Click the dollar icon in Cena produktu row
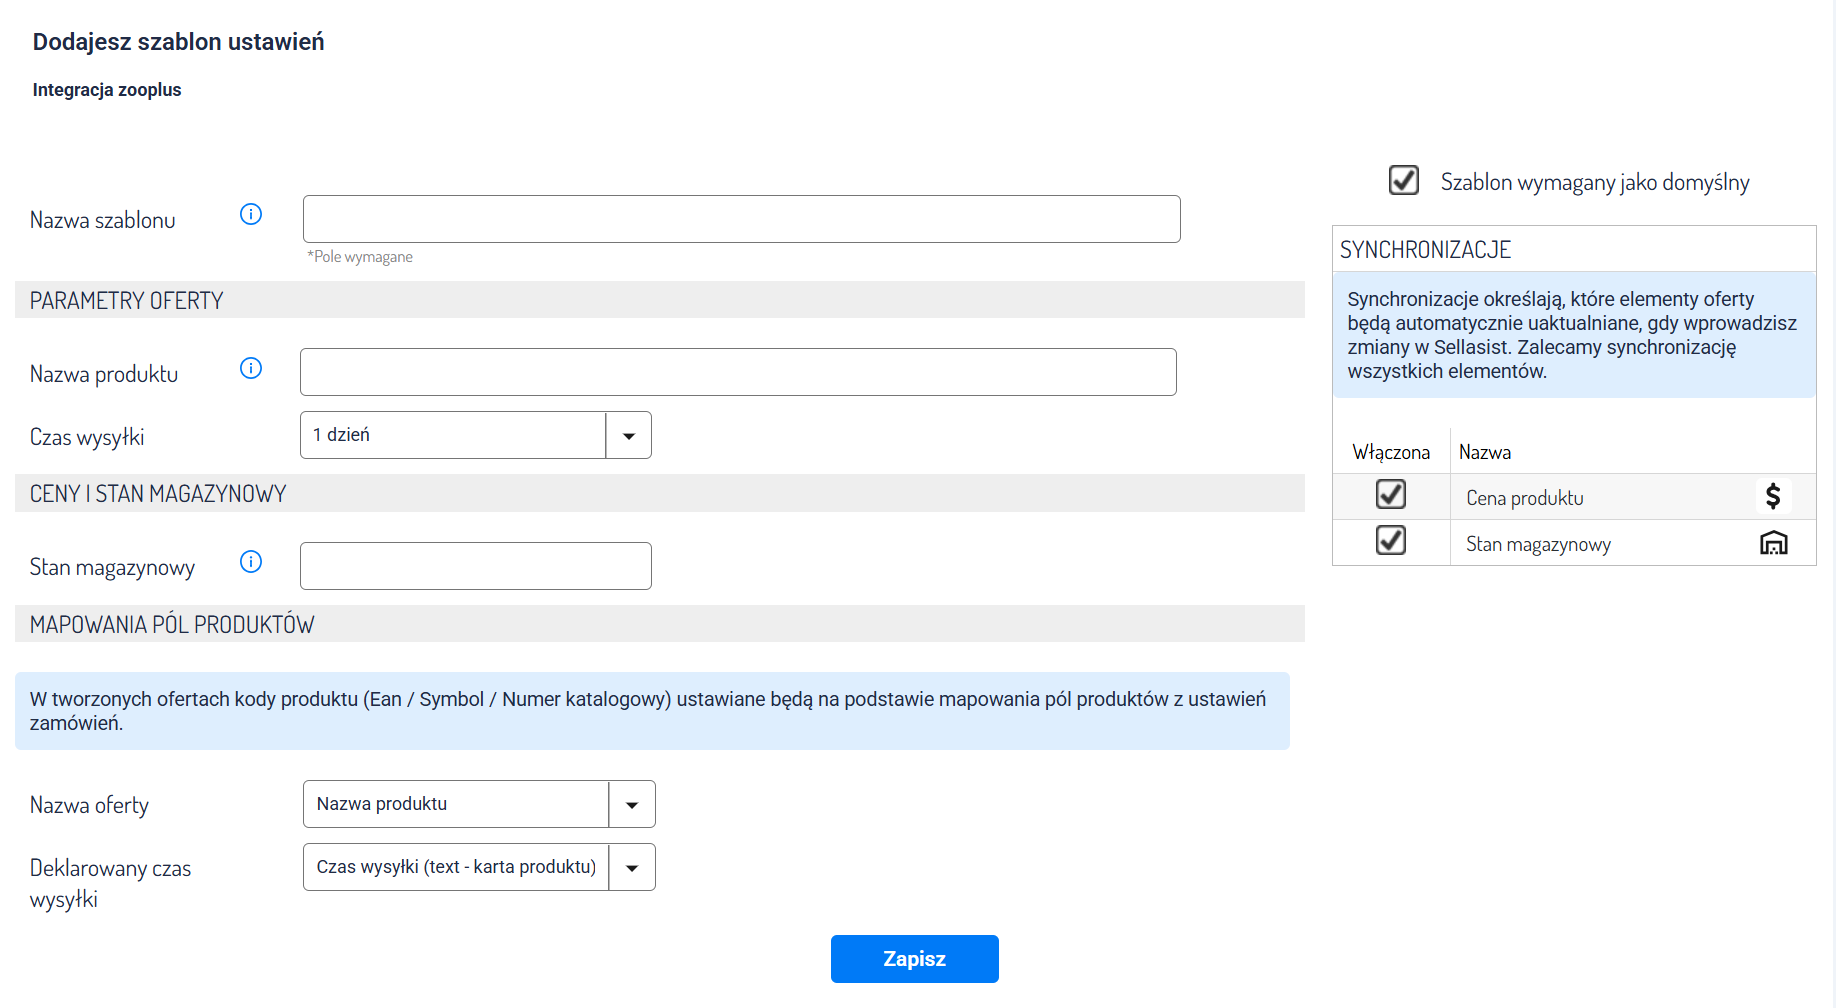 point(1773,496)
